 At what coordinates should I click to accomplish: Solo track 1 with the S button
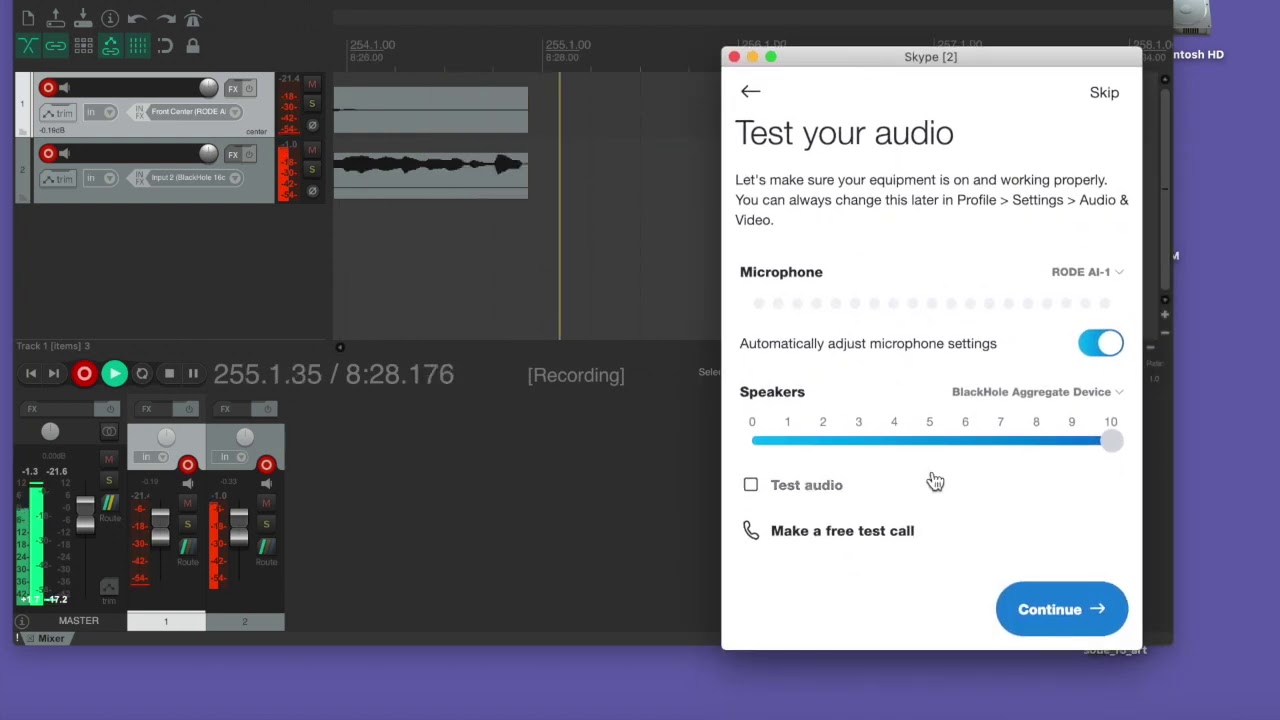[312, 104]
